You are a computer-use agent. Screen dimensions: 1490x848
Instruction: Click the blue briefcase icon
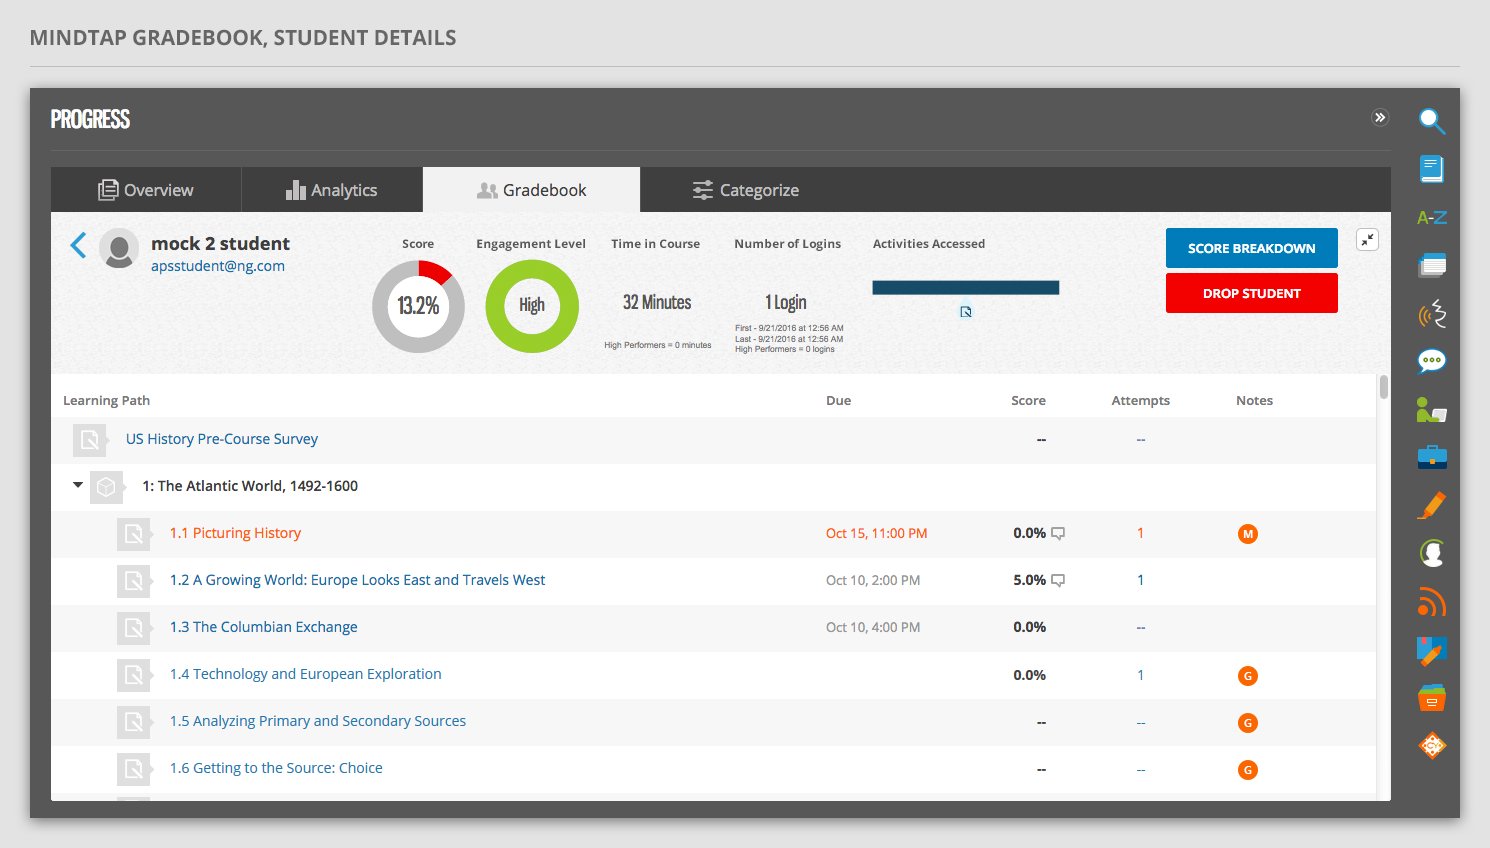(x=1431, y=457)
